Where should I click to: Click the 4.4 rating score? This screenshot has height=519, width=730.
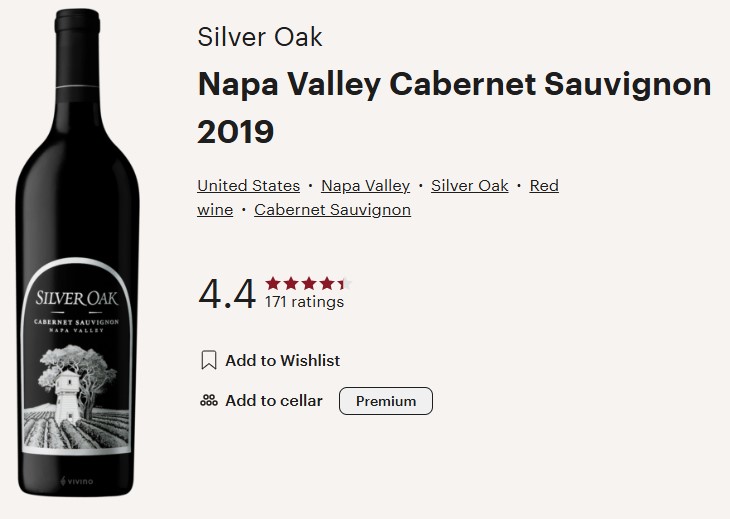[227, 294]
